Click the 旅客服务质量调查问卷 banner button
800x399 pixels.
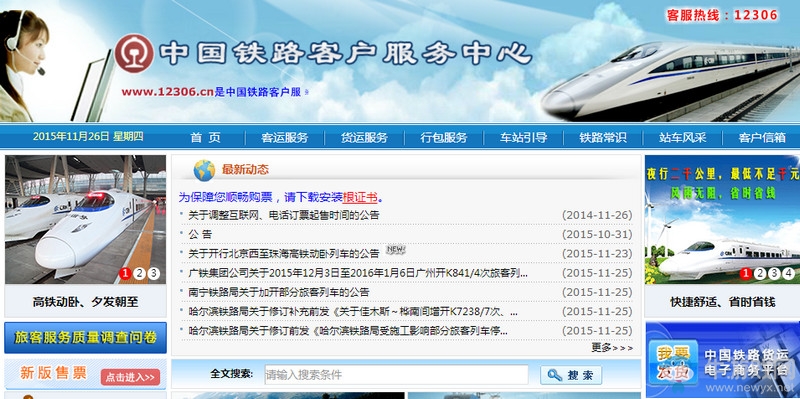pos(85,338)
